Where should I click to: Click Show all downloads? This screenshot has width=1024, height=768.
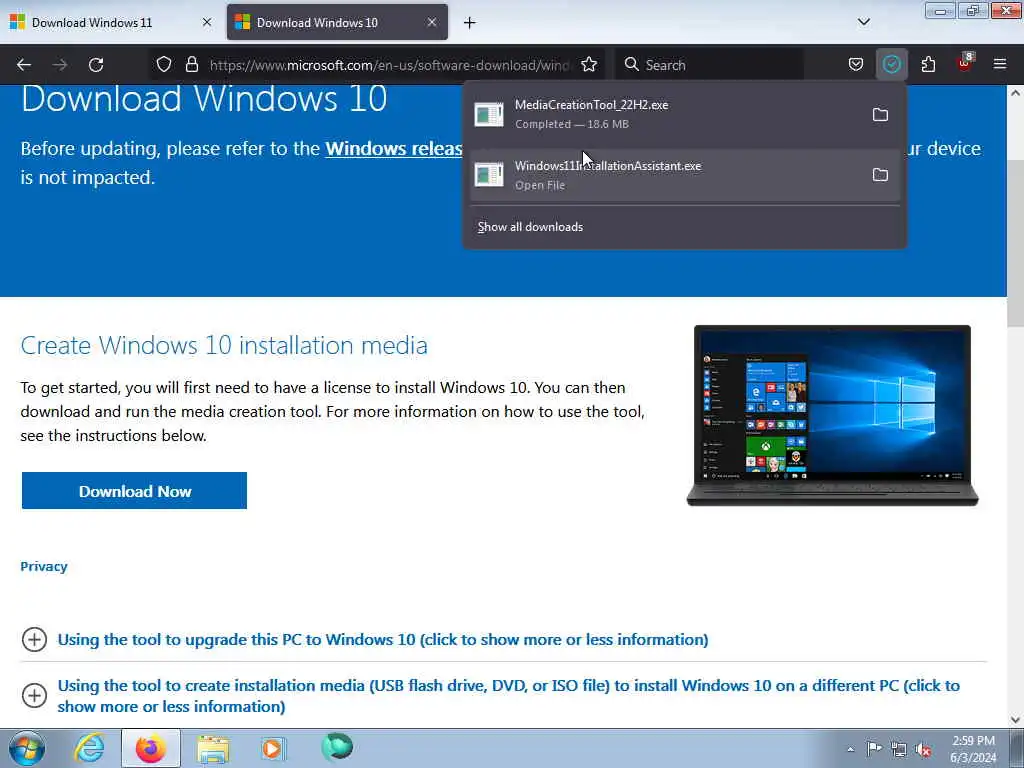point(530,227)
